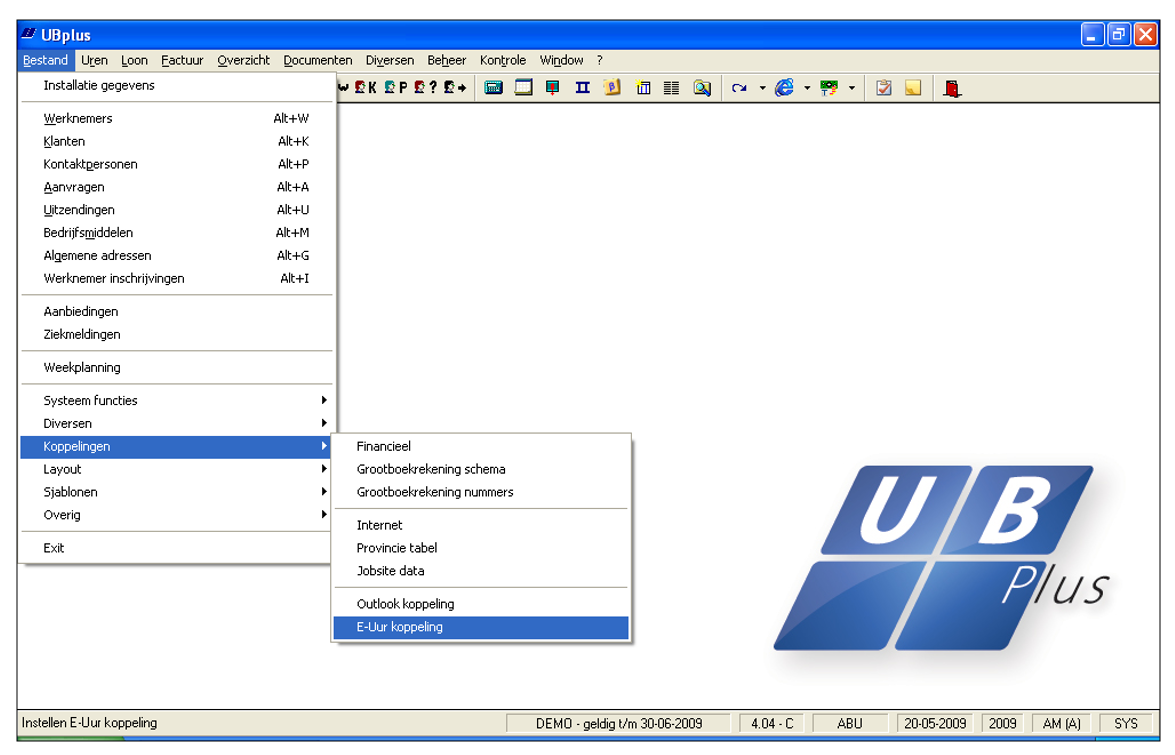1175x755 pixels.
Task: Open the ? help menu
Action: (x=599, y=60)
